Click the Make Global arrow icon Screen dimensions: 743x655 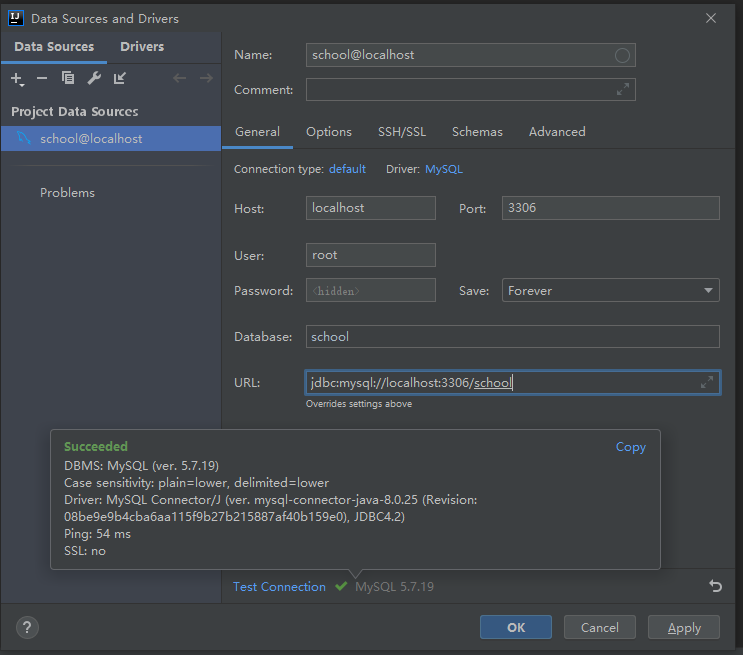pyautogui.click(x=120, y=78)
